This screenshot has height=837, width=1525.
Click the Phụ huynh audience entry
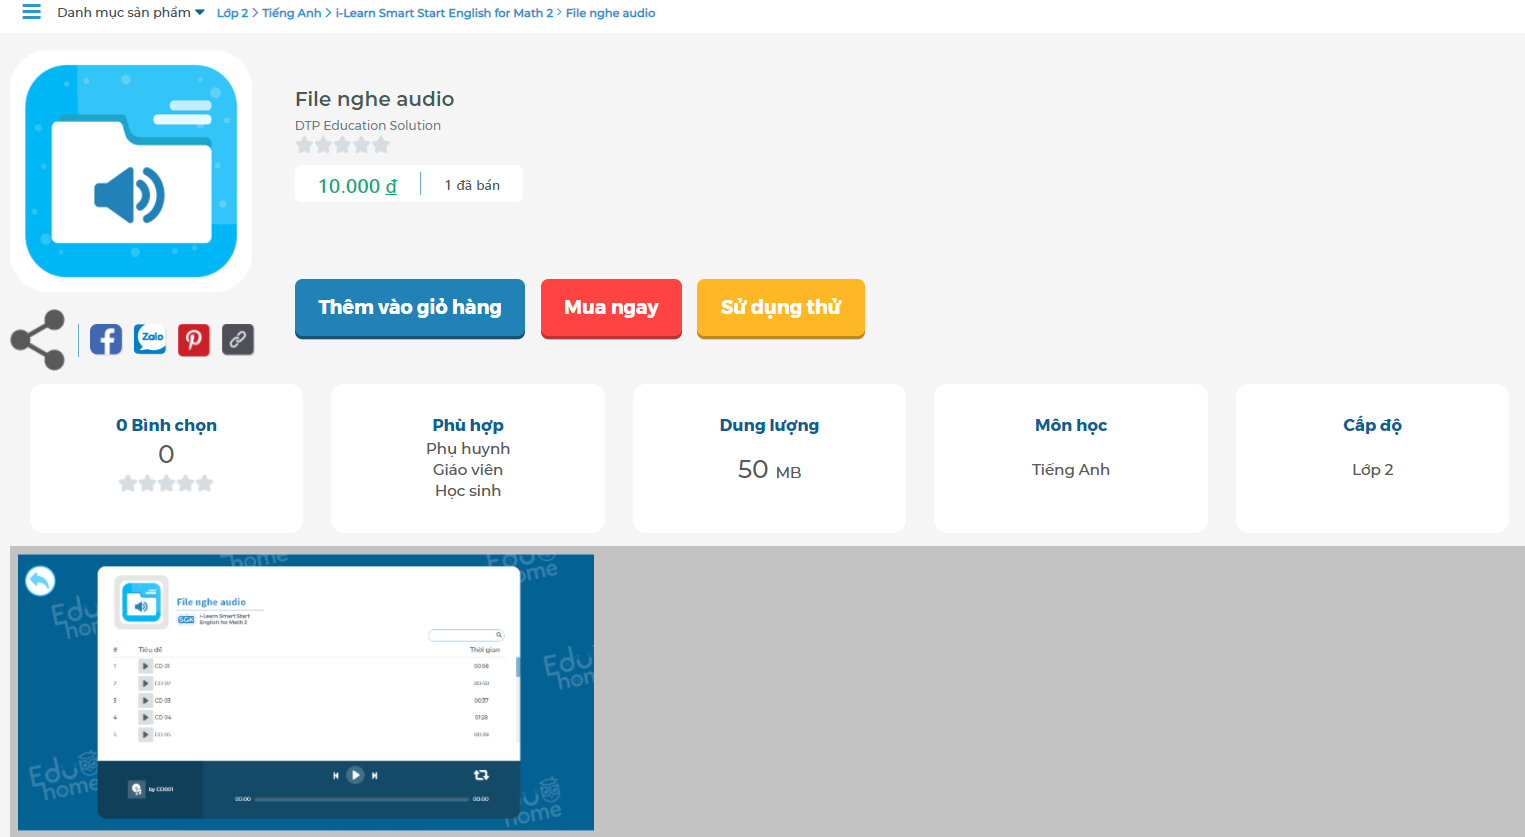(468, 449)
